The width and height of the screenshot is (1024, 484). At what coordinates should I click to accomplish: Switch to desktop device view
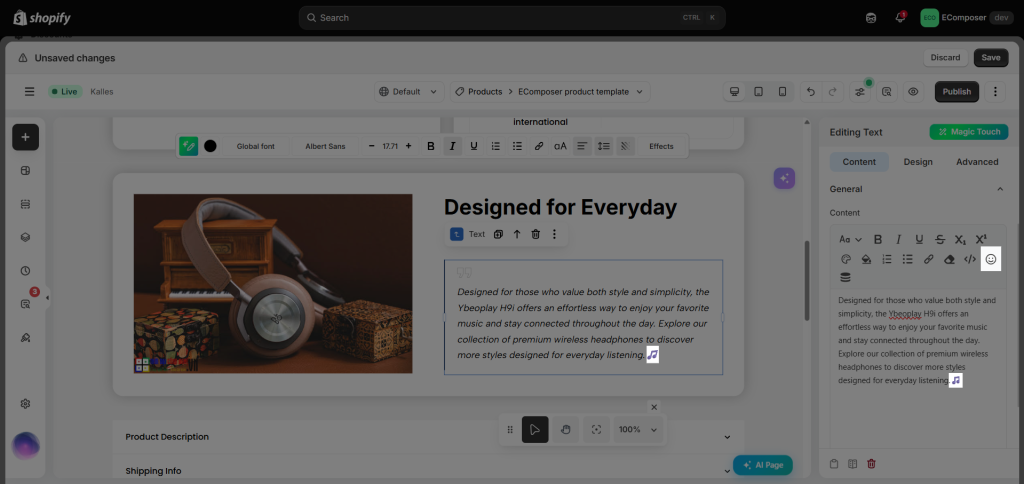point(735,91)
